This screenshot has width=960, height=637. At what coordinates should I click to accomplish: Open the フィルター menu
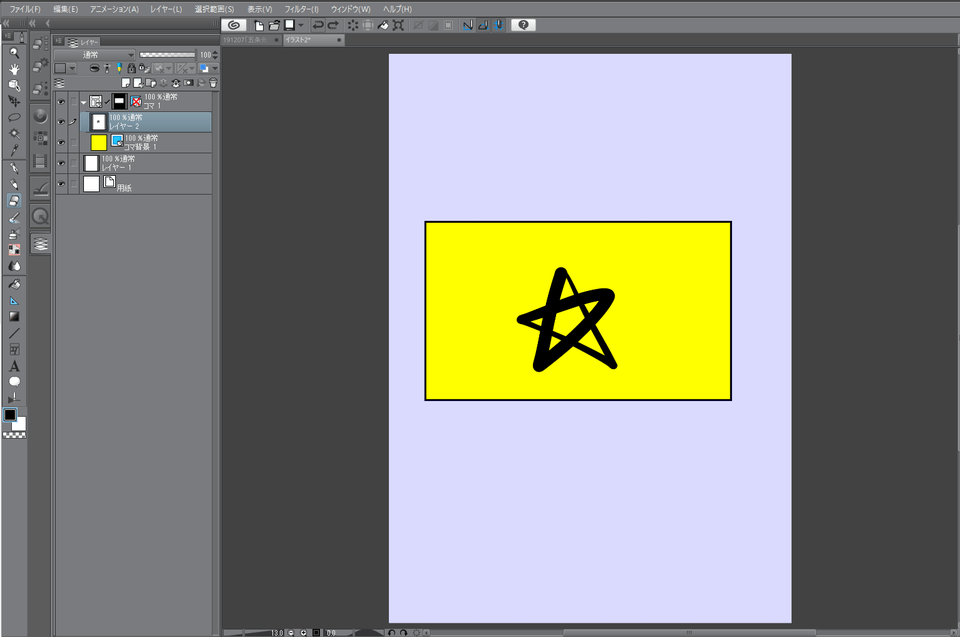[x=300, y=8]
